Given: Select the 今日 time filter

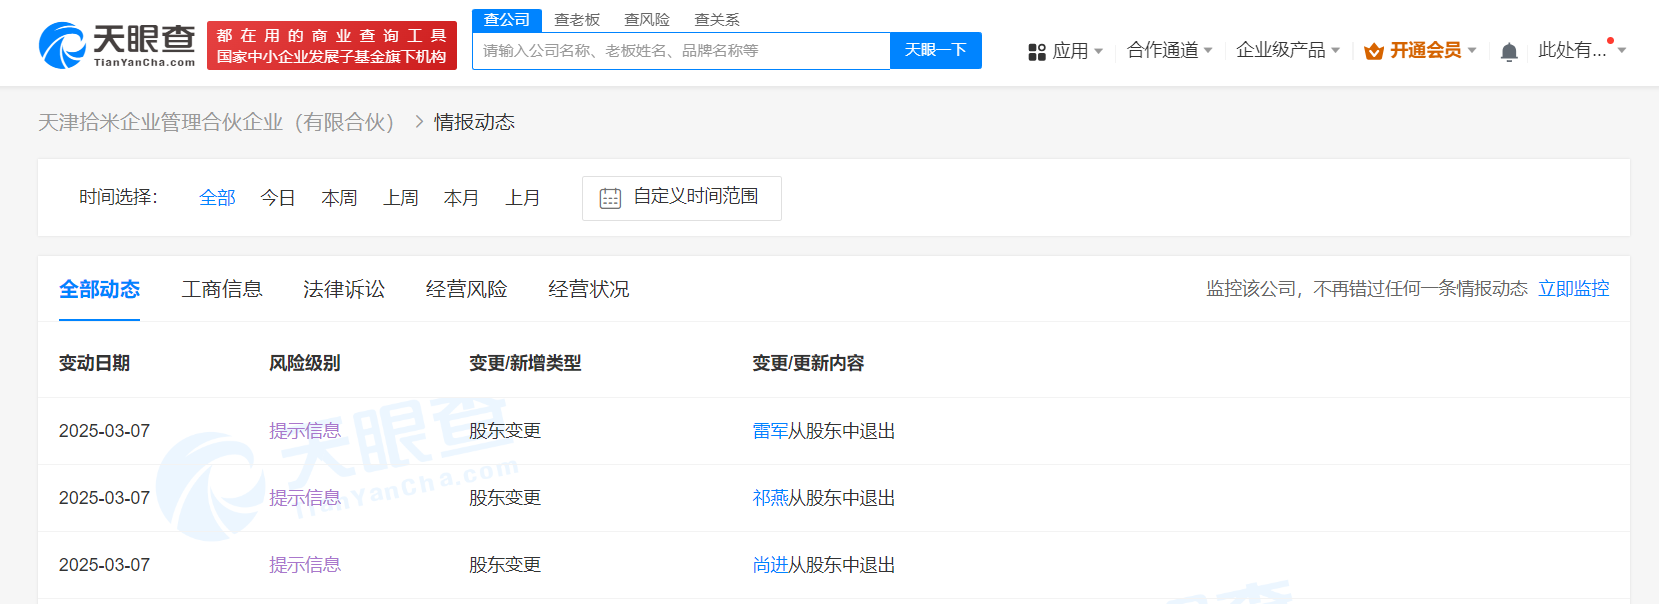Looking at the screenshot, I should pos(277,198).
